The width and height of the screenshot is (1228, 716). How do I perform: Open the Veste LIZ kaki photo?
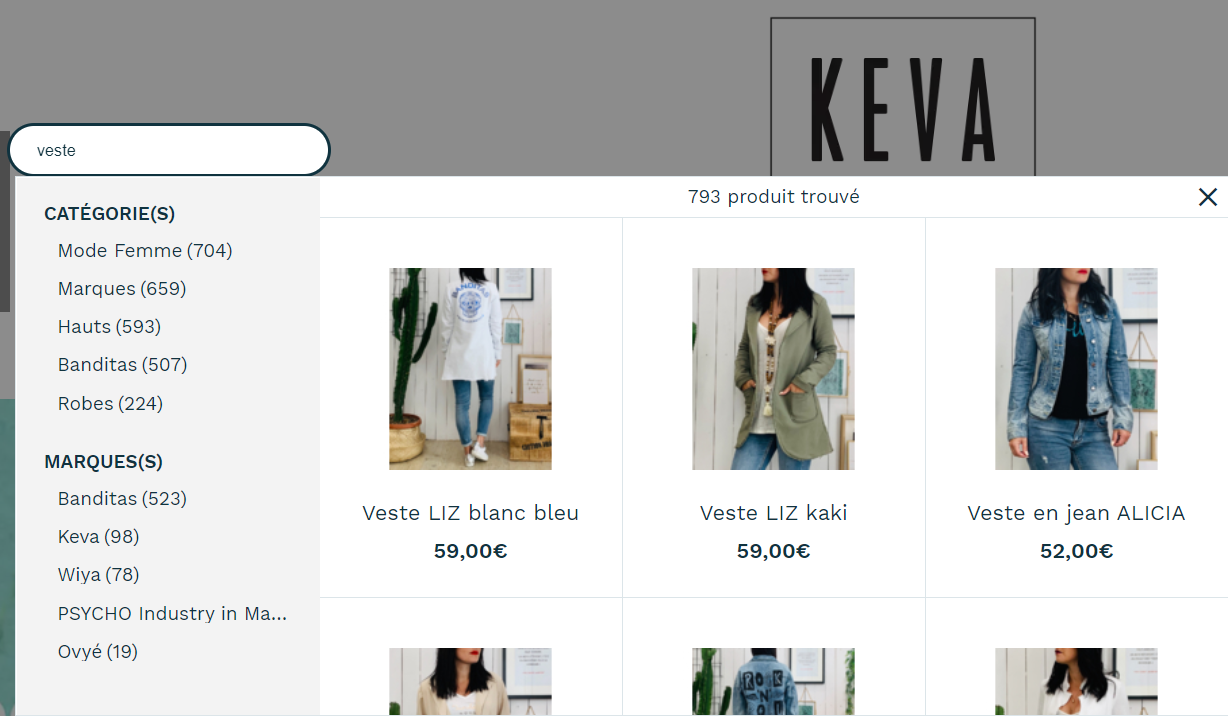(773, 369)
